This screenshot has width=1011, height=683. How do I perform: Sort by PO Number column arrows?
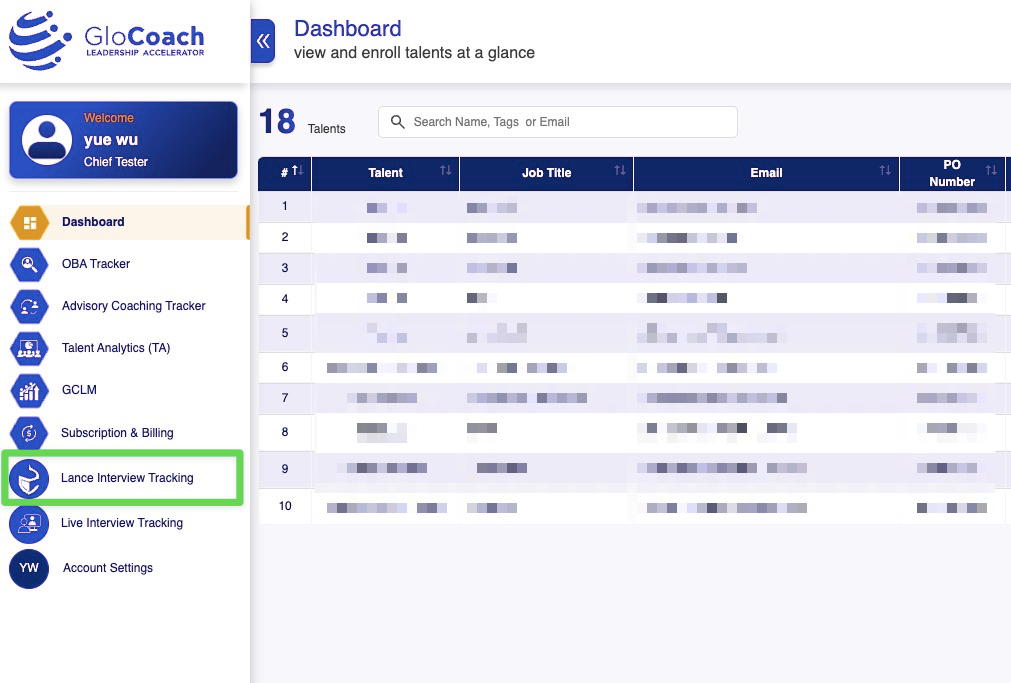[x=991, y=170]
